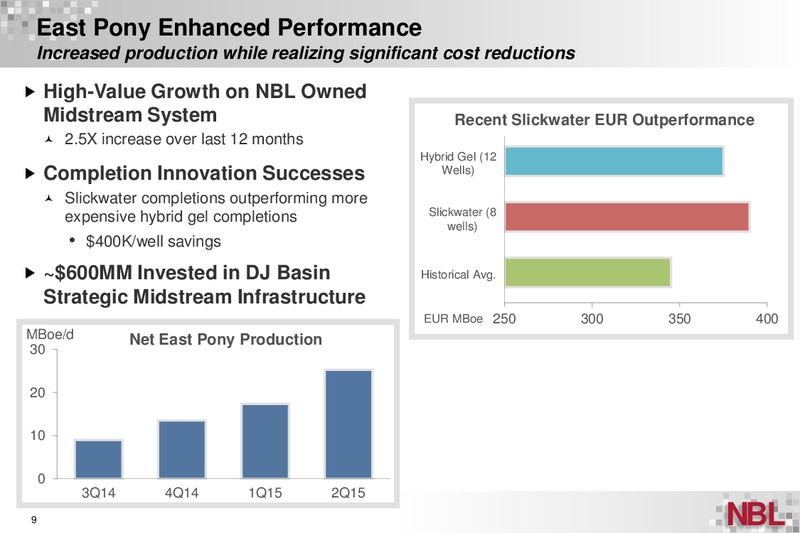
Task: Click the 10 tick on the MBoe/d axis
Action: [x=37, y=436]
